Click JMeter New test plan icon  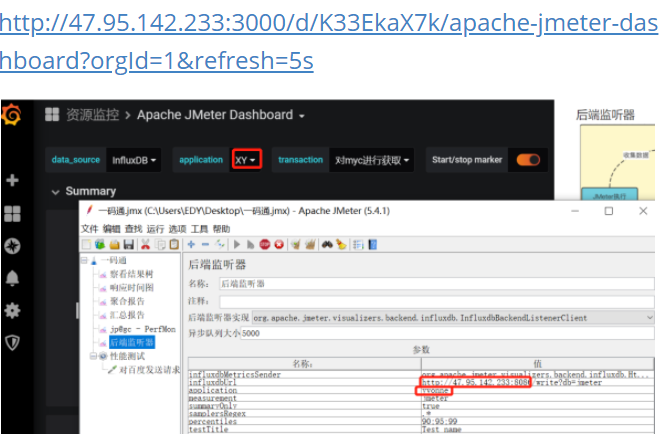pos(86,244)
